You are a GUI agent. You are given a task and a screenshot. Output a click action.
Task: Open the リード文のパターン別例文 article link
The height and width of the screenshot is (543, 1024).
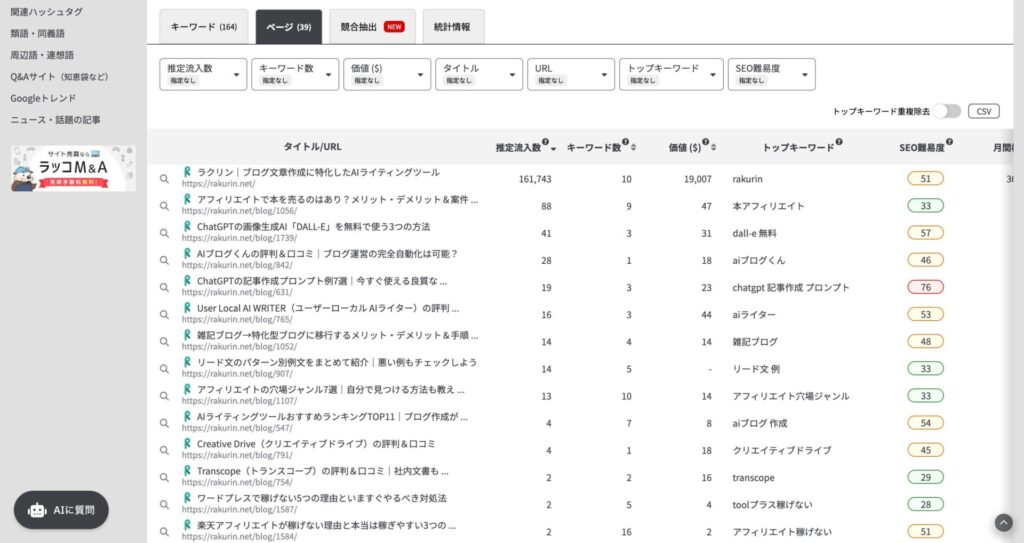click(337, 362)
